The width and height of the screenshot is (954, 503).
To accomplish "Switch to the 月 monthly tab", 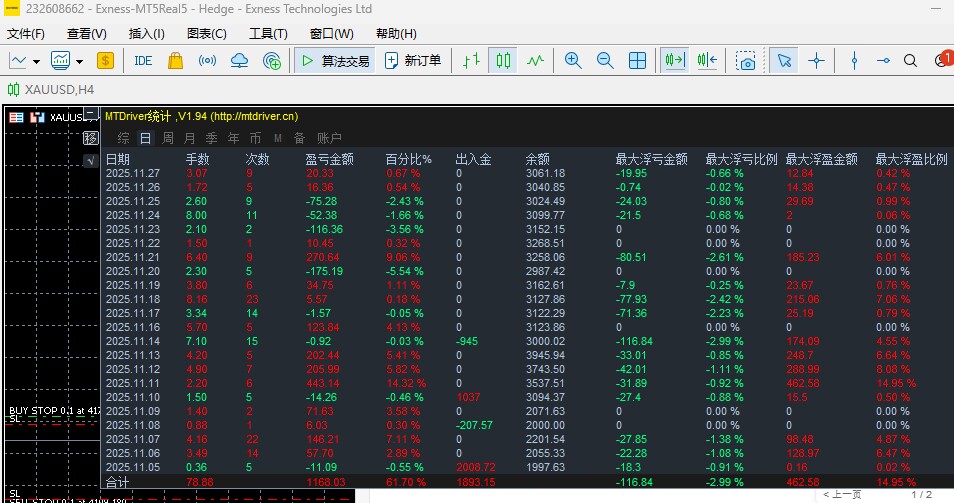I will (x=189, y=138).
